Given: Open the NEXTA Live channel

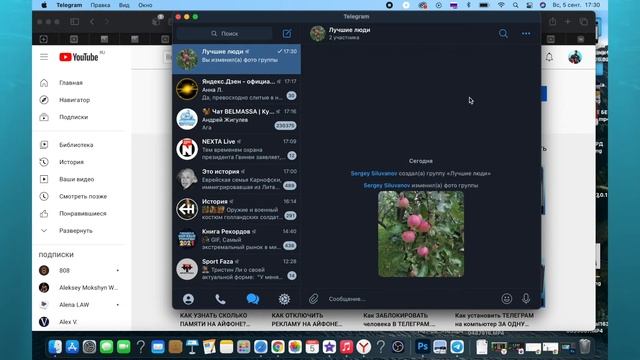Looking at the screenshot, I should [237, 149].
